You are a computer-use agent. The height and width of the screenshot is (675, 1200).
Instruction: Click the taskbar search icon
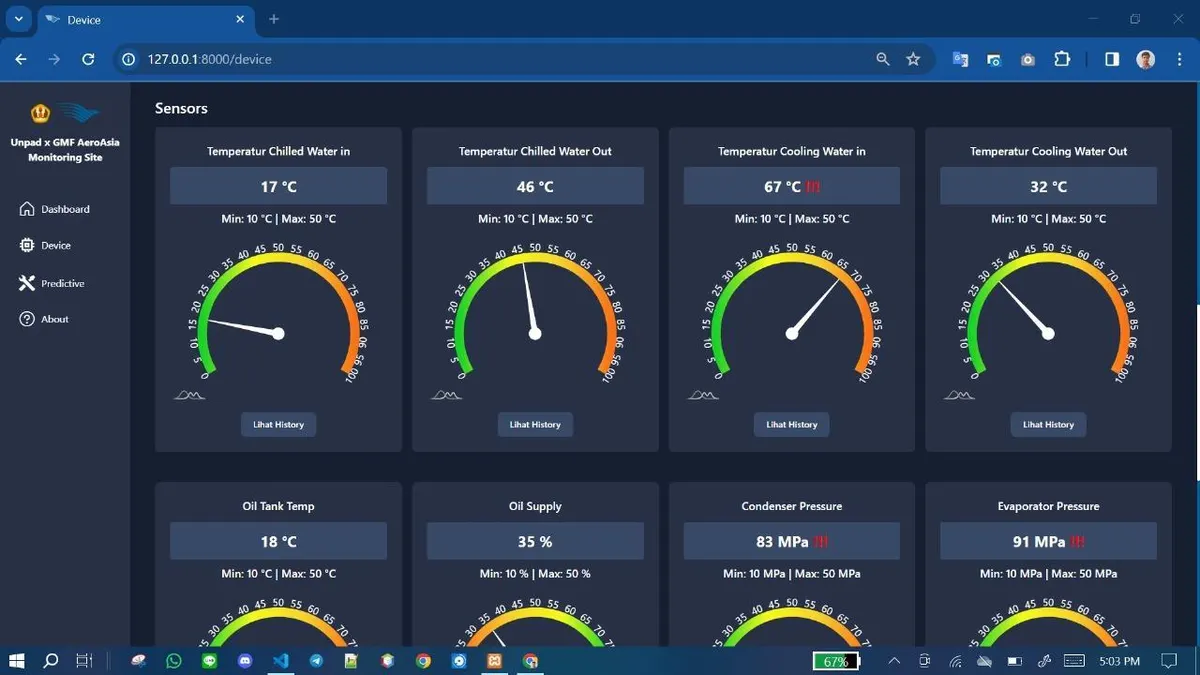pyautogui.click(x=51, y=660)
